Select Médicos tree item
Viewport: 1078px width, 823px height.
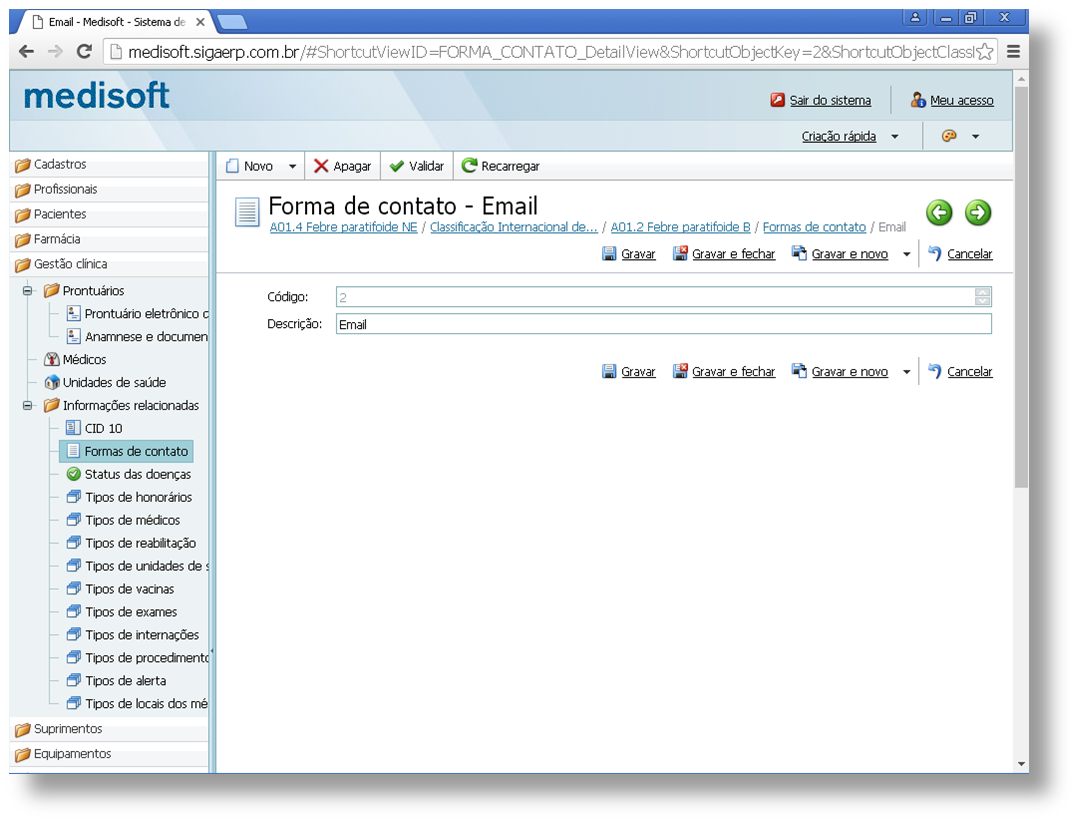75,360
